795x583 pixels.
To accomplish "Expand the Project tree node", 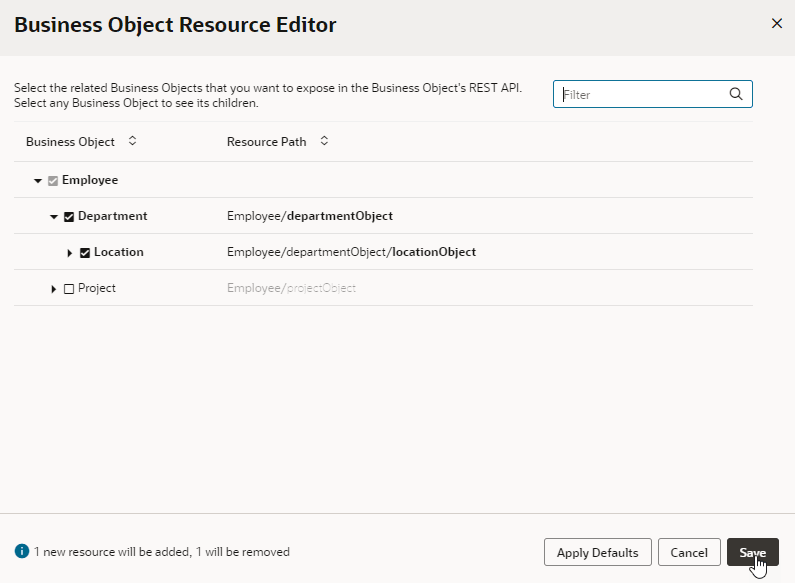I will 54,289.
